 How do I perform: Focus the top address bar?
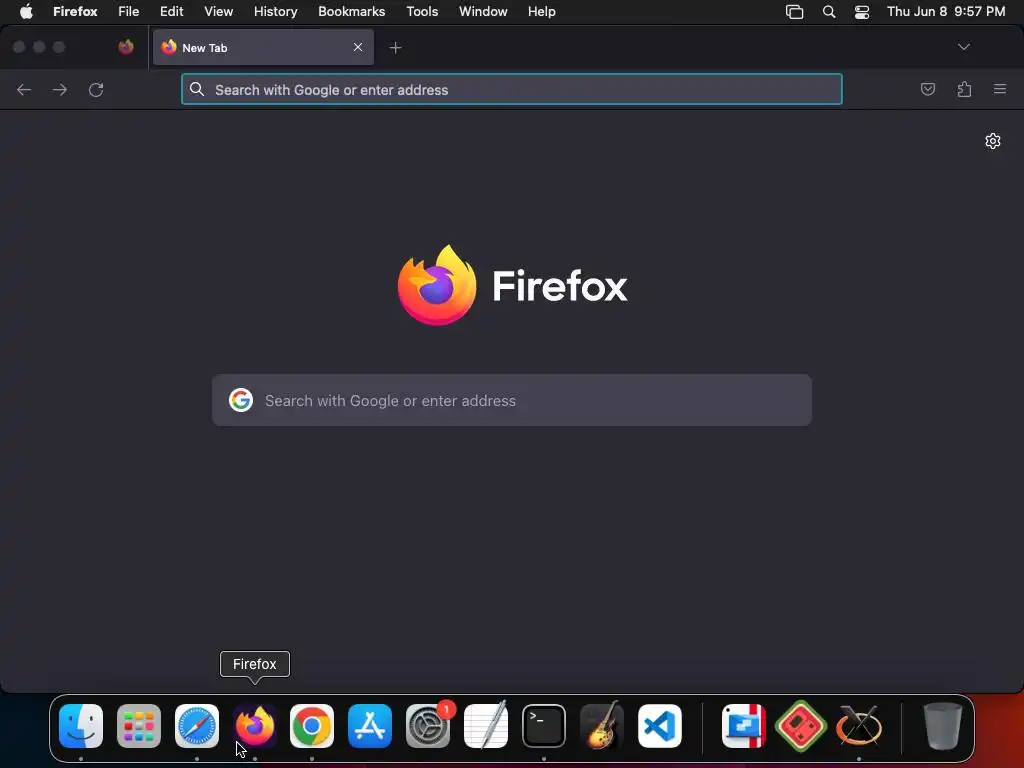point(512,89)
